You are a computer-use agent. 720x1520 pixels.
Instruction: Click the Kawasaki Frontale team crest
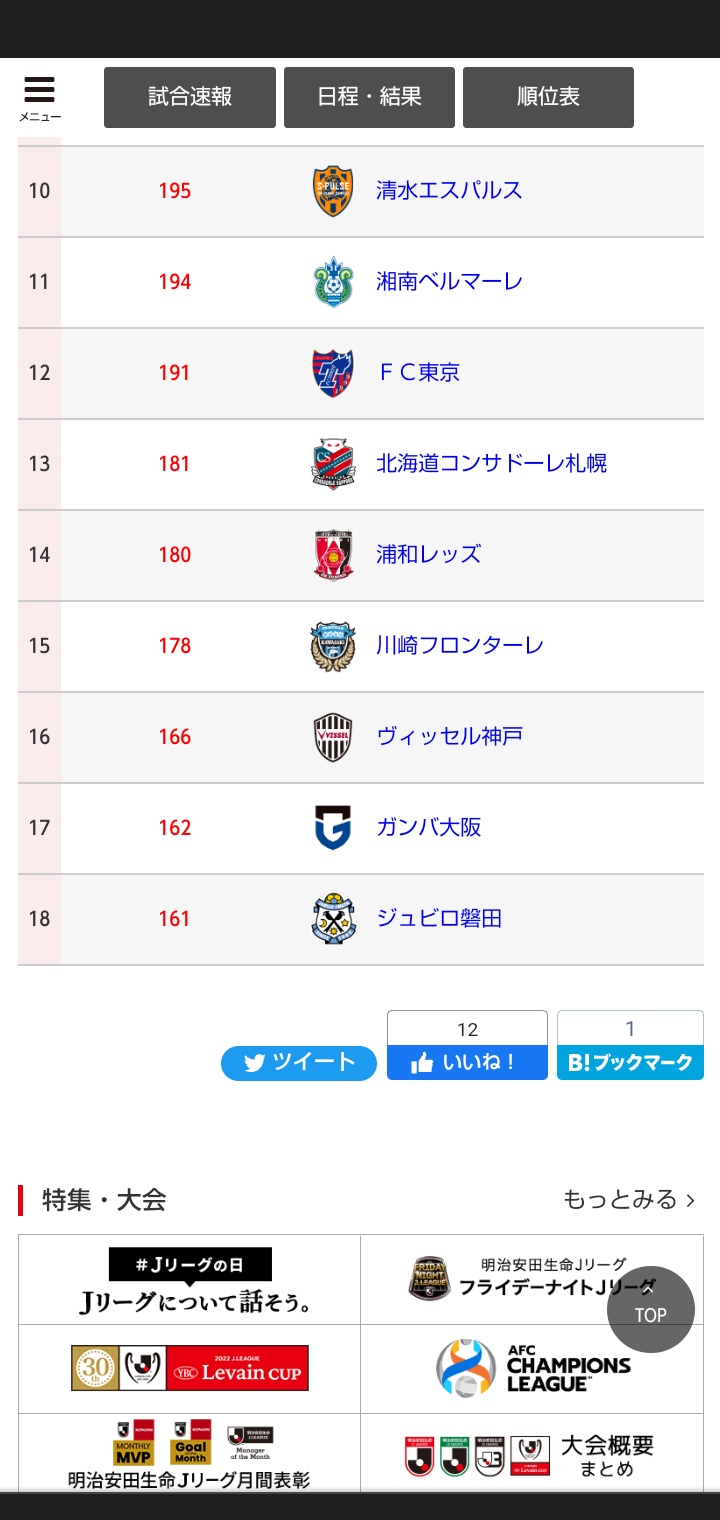333,646
